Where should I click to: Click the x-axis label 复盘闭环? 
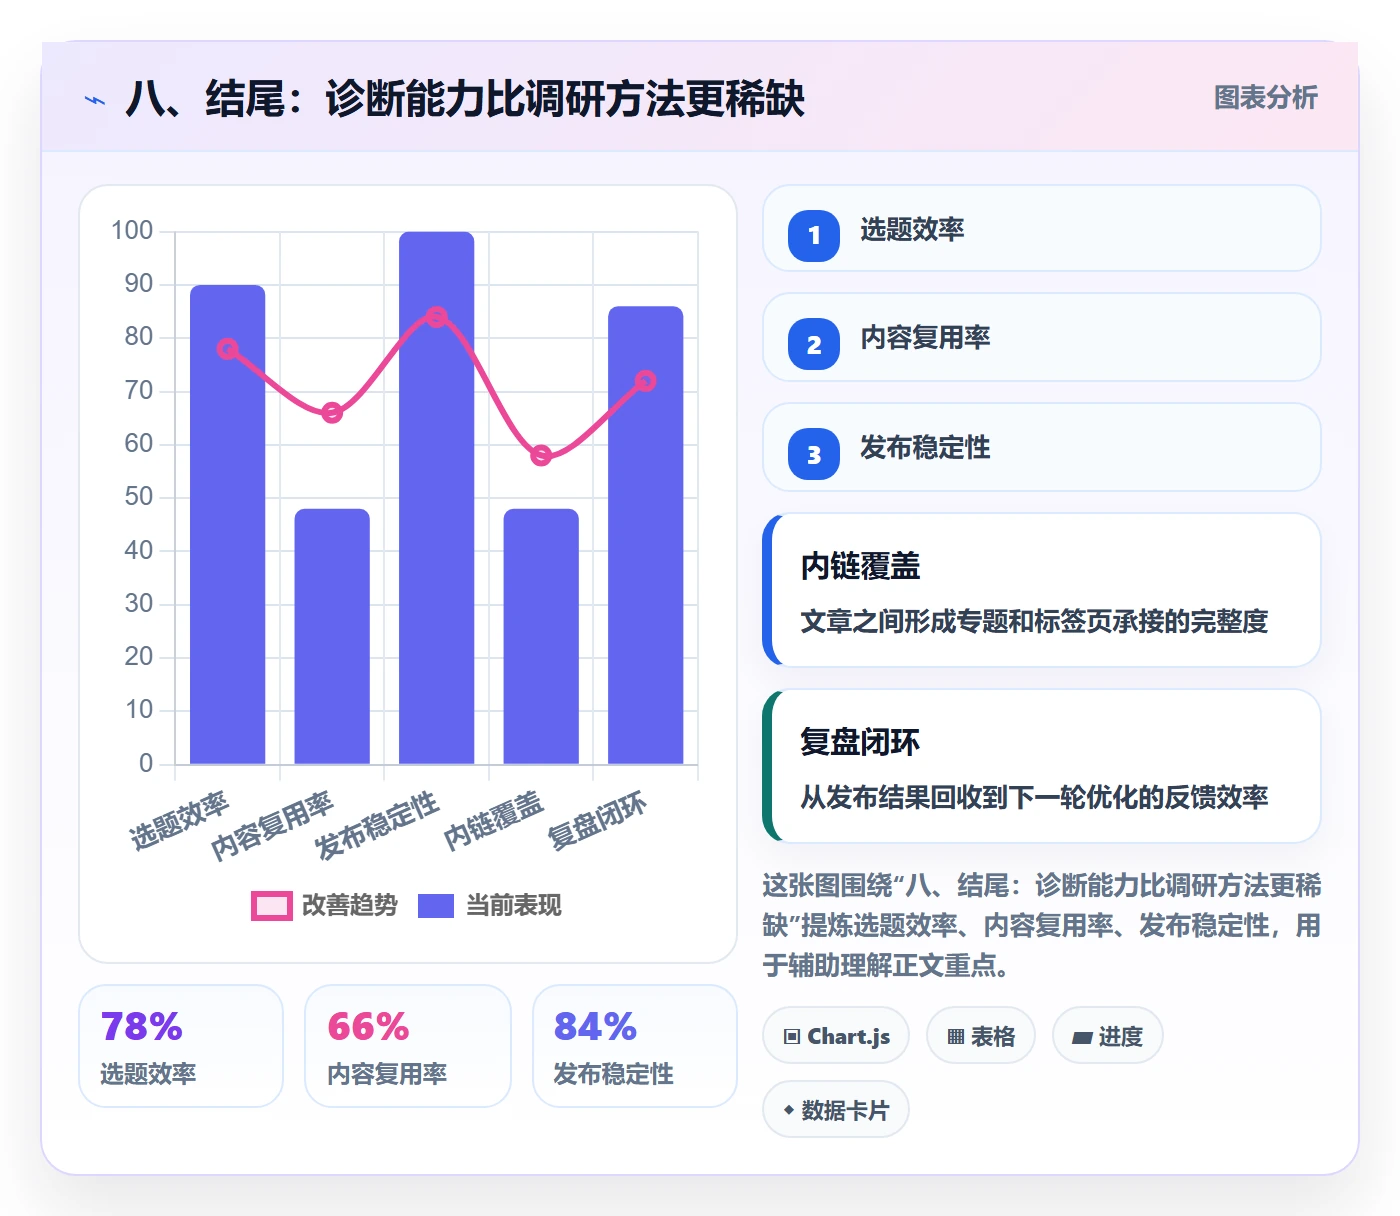[598, 821]
